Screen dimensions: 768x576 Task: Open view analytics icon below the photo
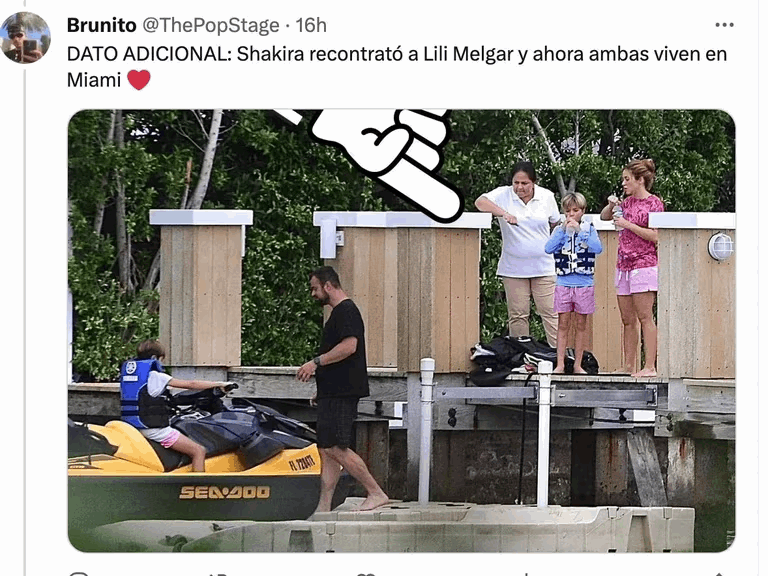pyautogui.click(x=525, y=574)
